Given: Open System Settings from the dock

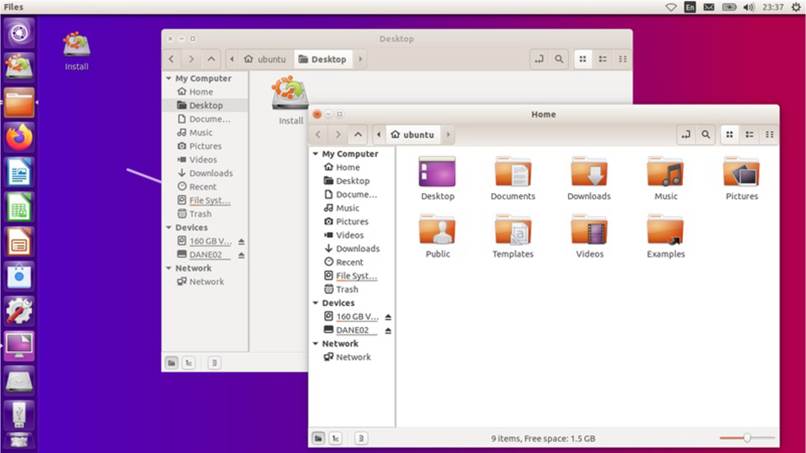Looking at the screenshot, I should [x=19, y=311].
